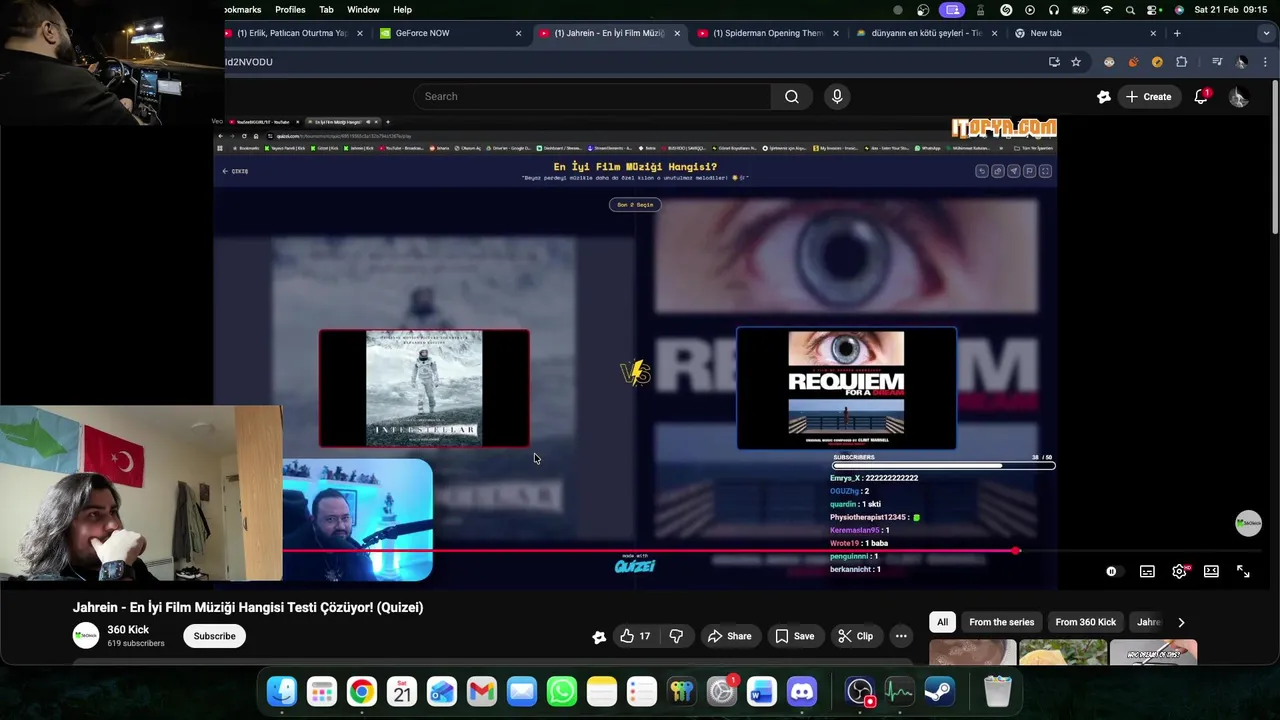Viewport: 1280px width, 720px height.
Task: Toggle subtitles closed captions
Action: (1147, 571)
